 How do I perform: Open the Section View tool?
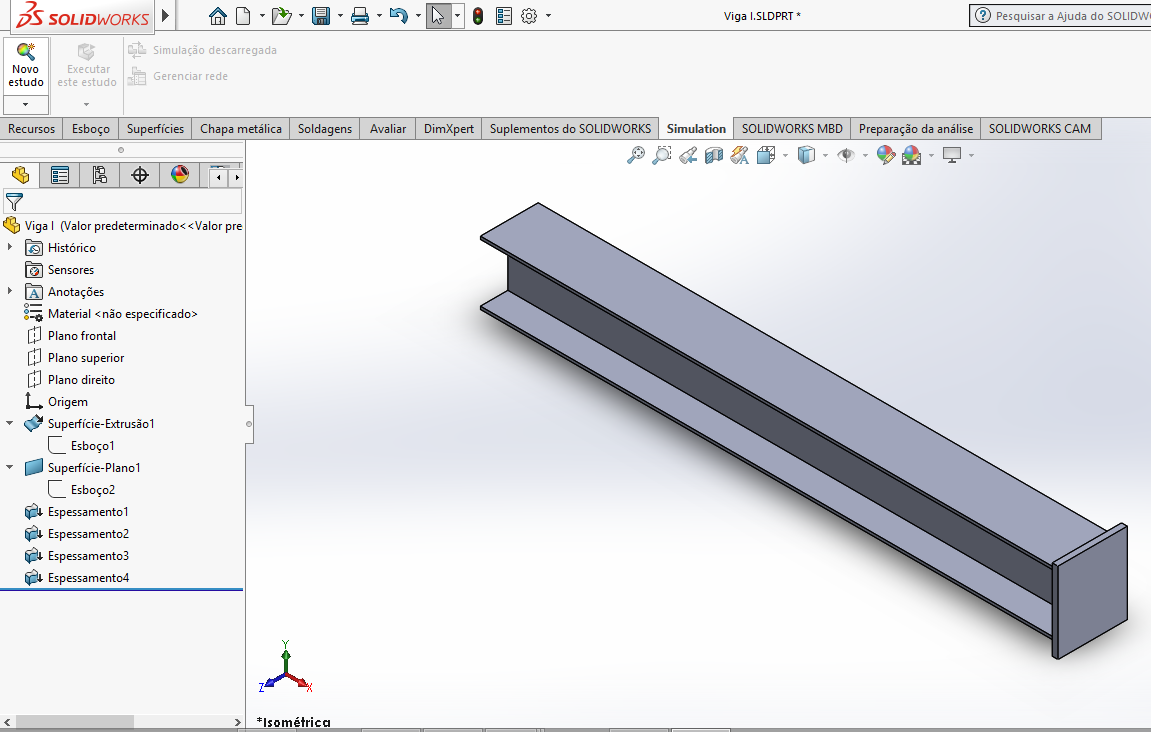point(714,155)
